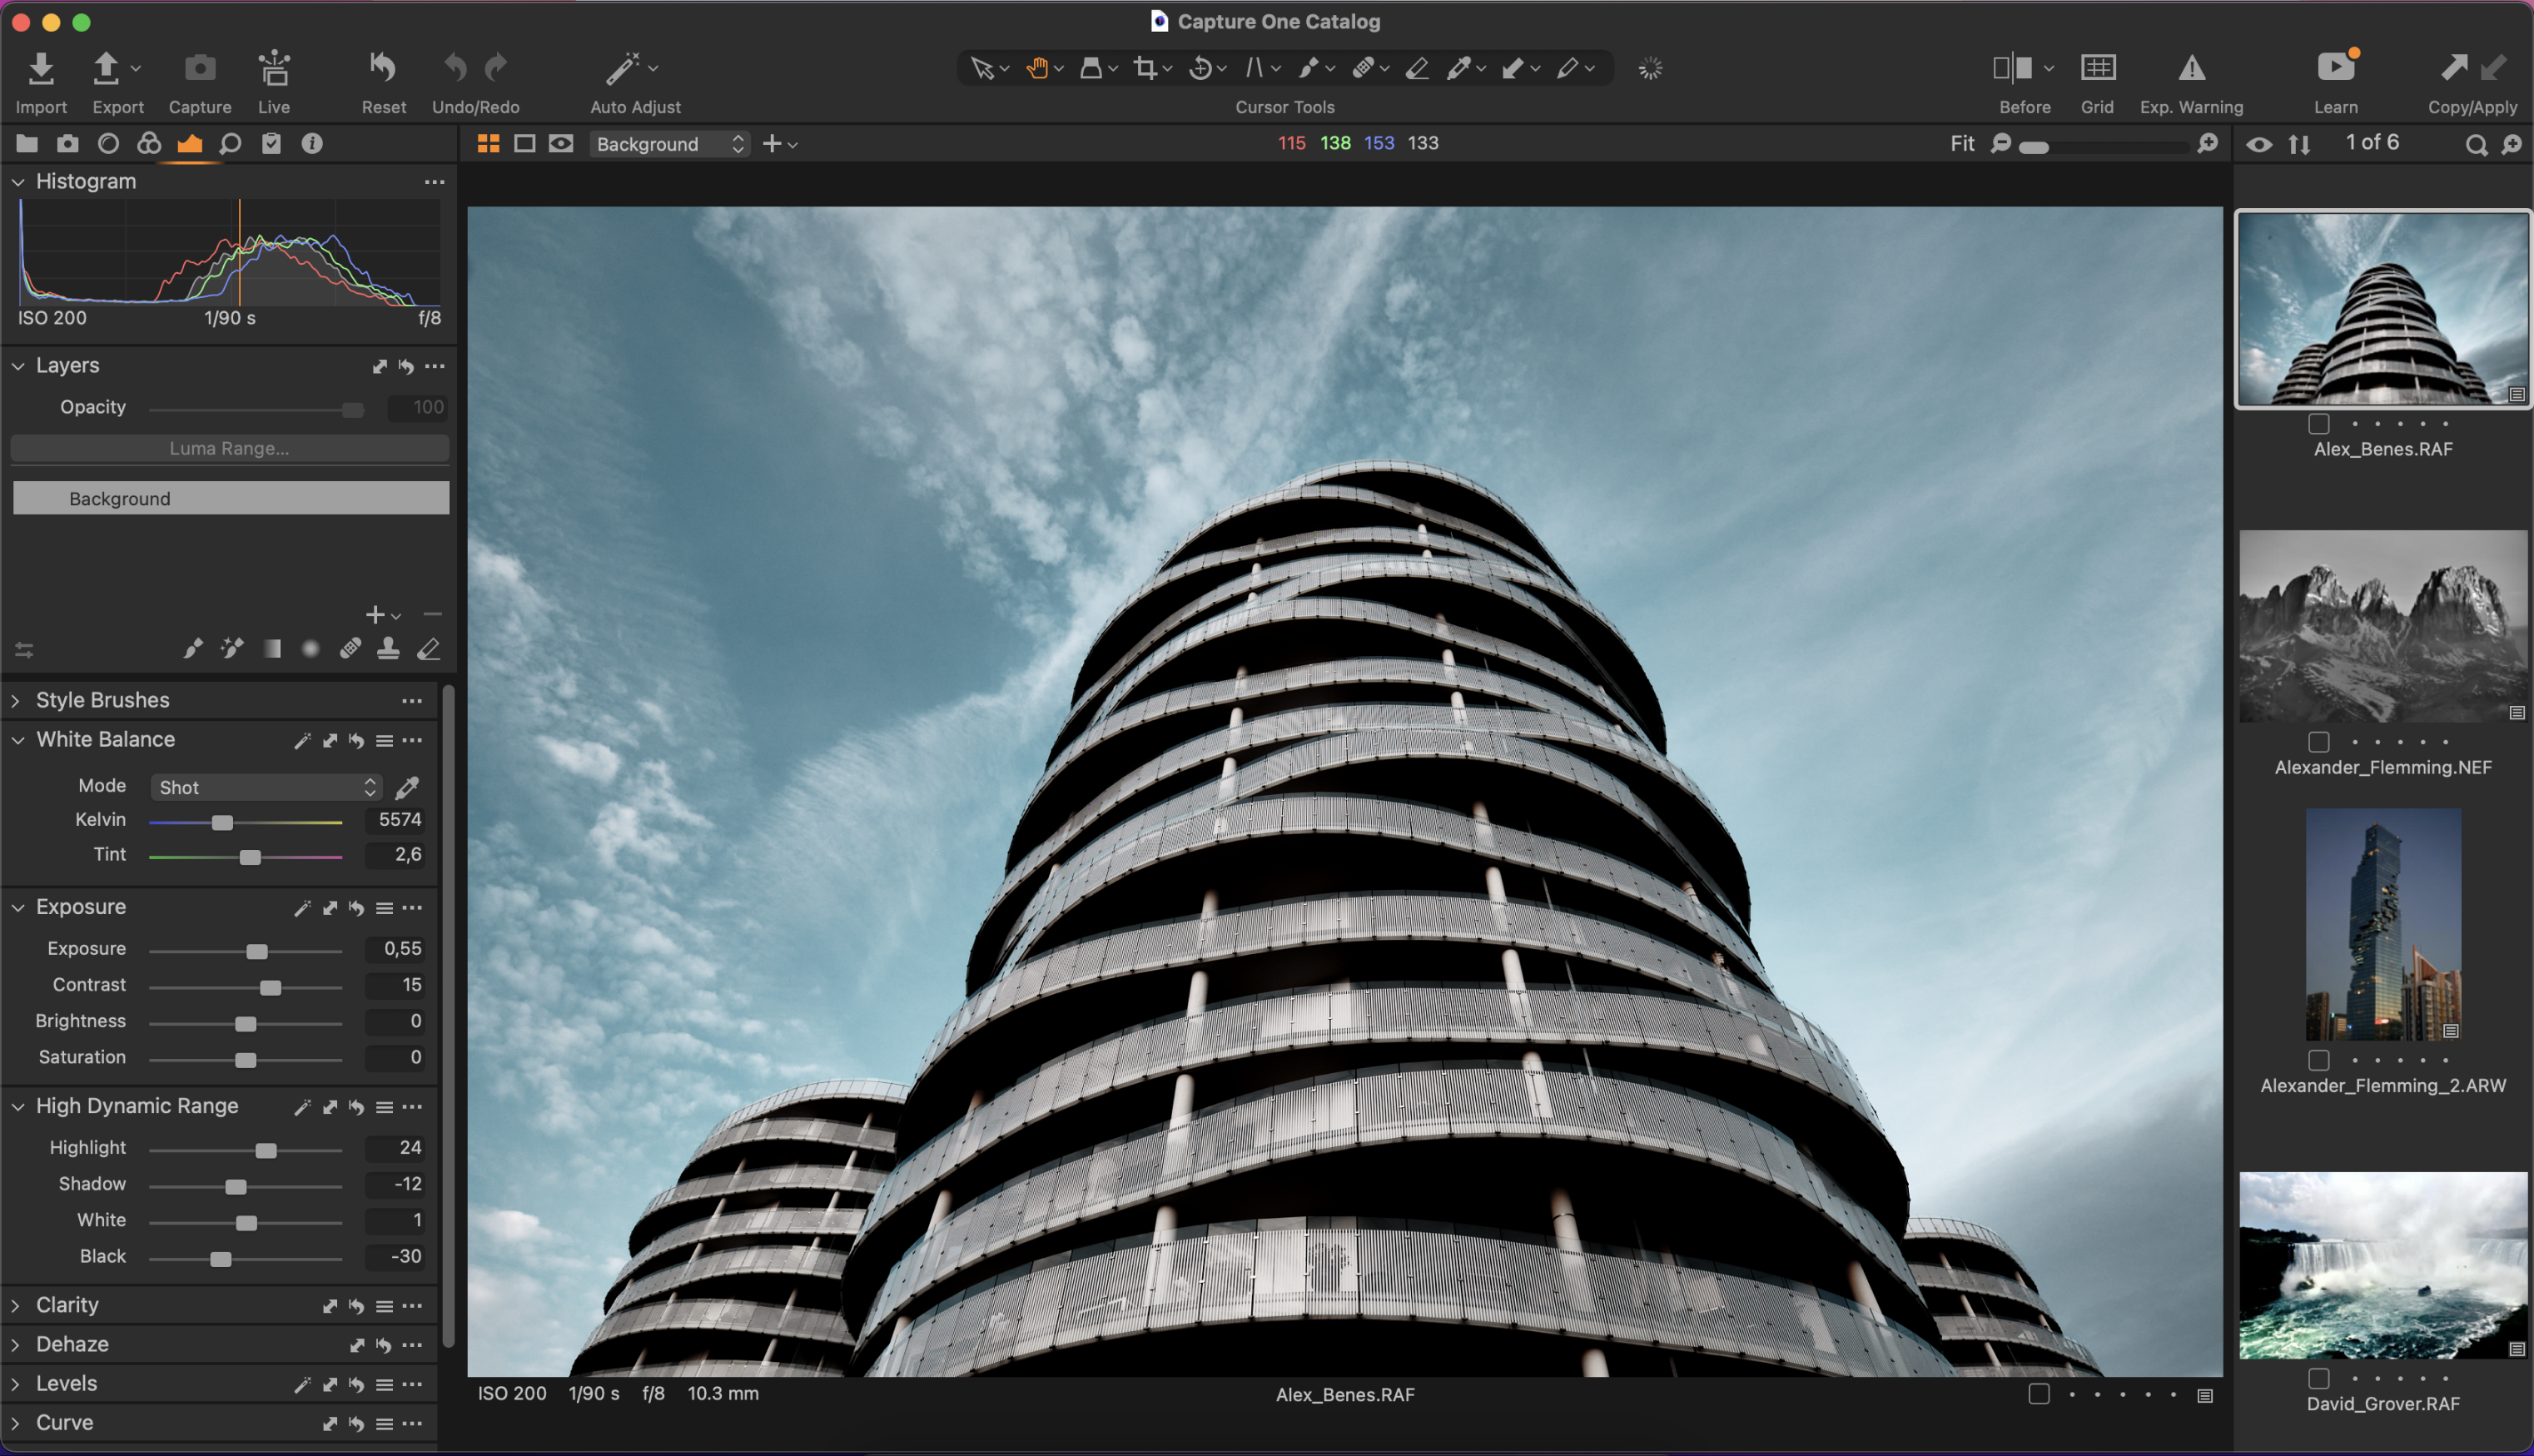Image resolution: width=2534 pixels, height=1456 pixels.
Task: Select the David_Grover.RAF waterfall thumbnail
Action: pos(2383,1265)
